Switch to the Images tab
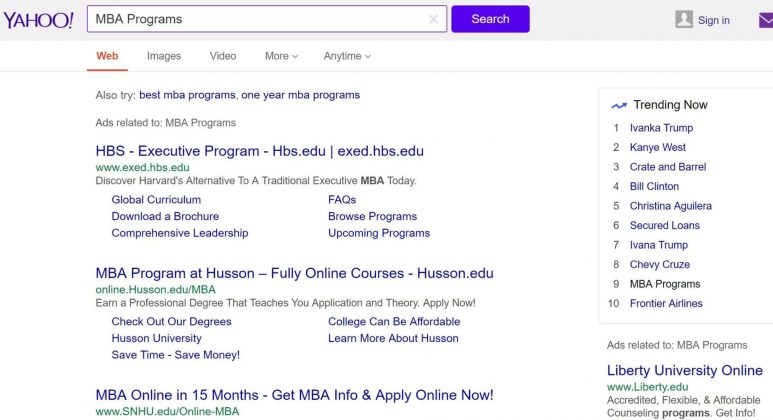Image resolution: width=773 pixels, height=420 pixels. [x=164, y=56]
